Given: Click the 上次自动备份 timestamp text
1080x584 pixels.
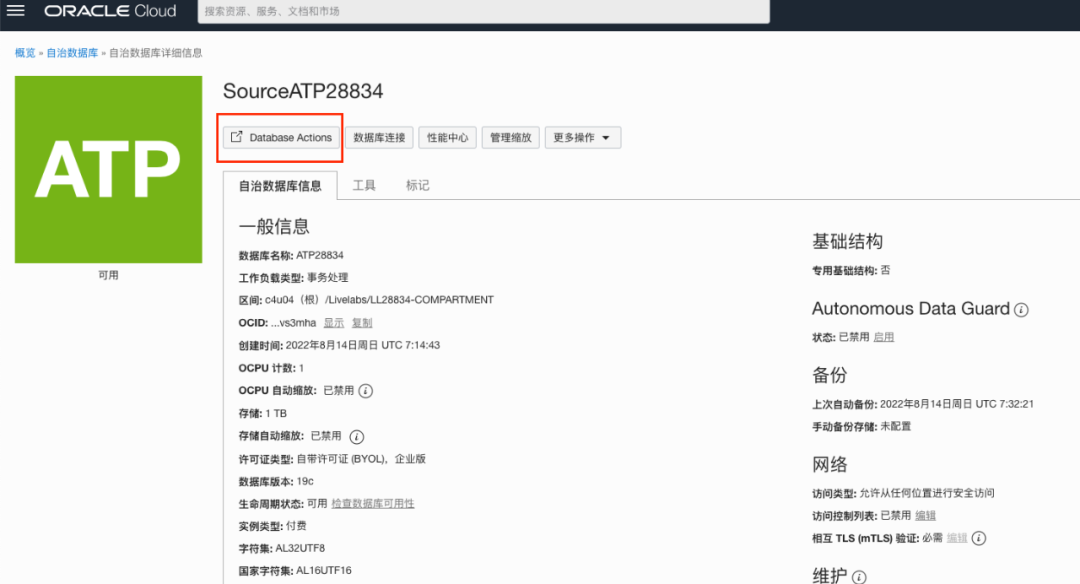Looking at the screenshot, I should click(x=957, y=404).
